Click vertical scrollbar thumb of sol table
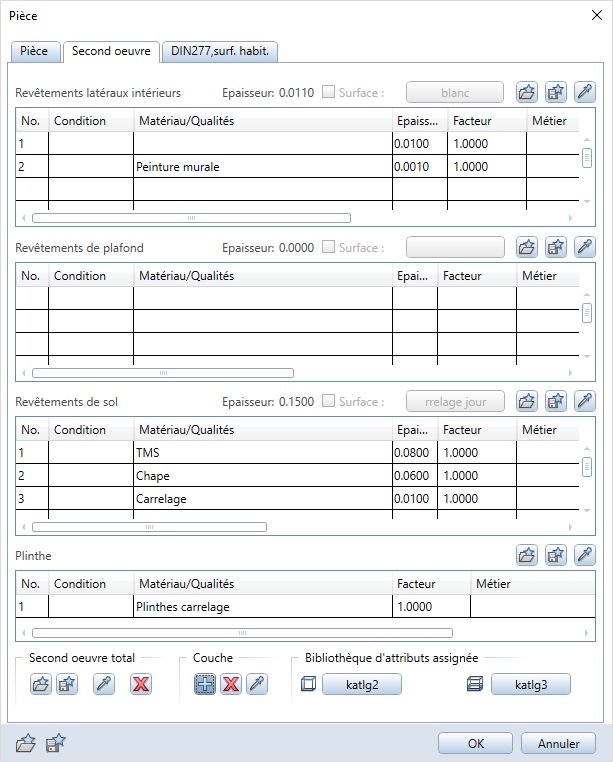The width and height of the screenshot is (613, 762). (587, 467)
